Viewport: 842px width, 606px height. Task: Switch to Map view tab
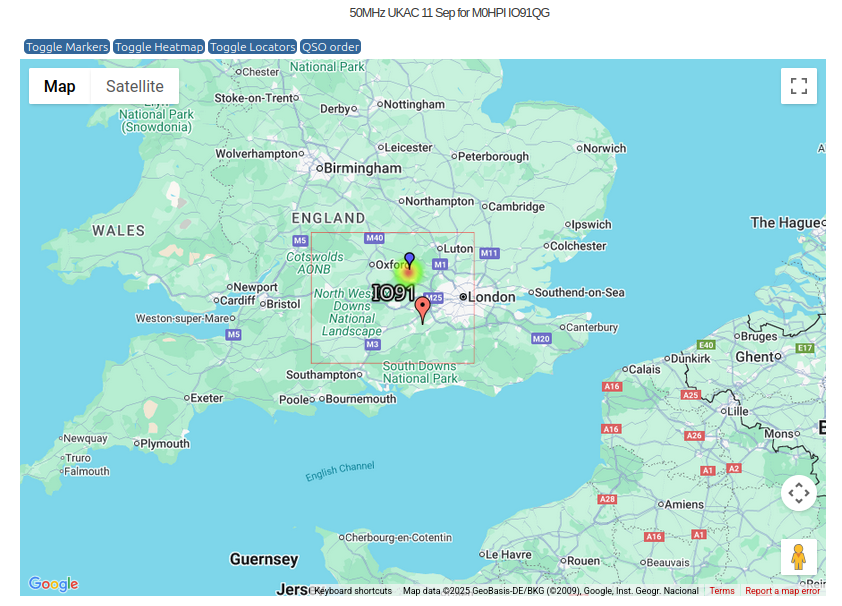(60, 86)
